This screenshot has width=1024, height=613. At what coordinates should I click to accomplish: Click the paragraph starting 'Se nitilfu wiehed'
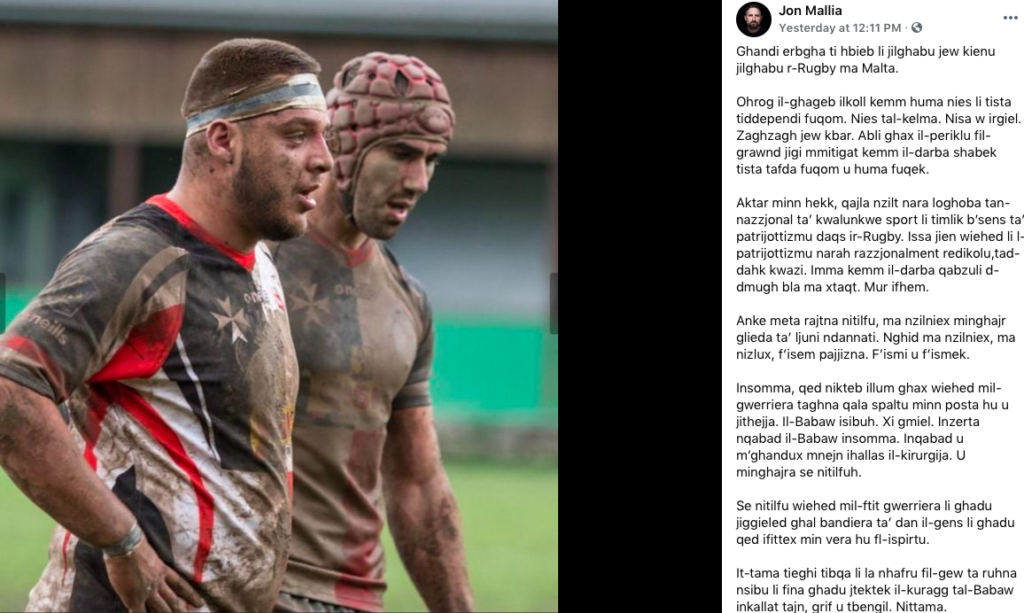pos(875,522)
